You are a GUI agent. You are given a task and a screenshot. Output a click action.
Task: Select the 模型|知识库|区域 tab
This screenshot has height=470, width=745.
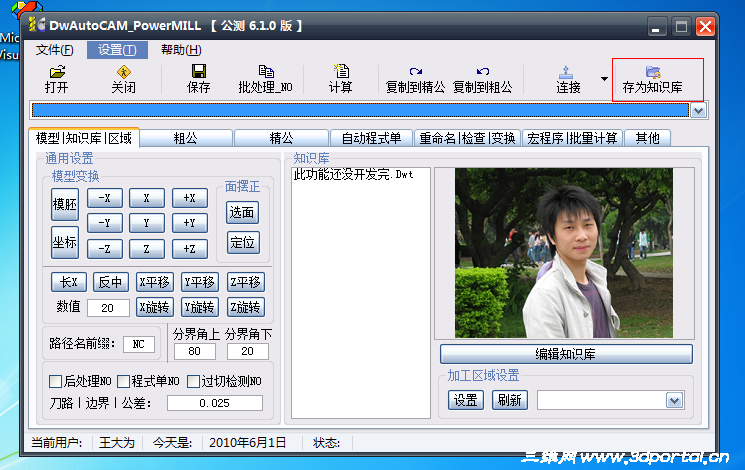click(x=84, y=138)
